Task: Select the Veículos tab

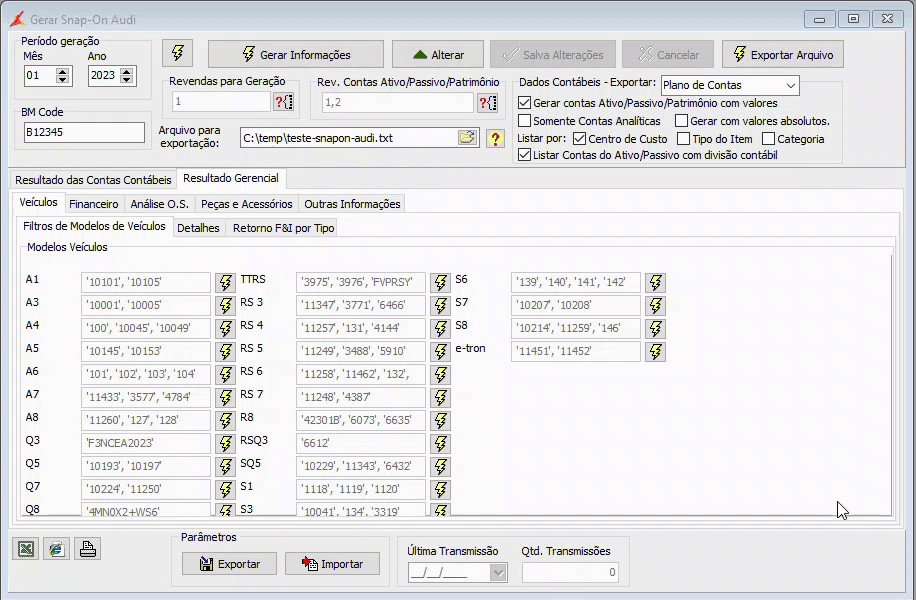Action: click(39, 202)
